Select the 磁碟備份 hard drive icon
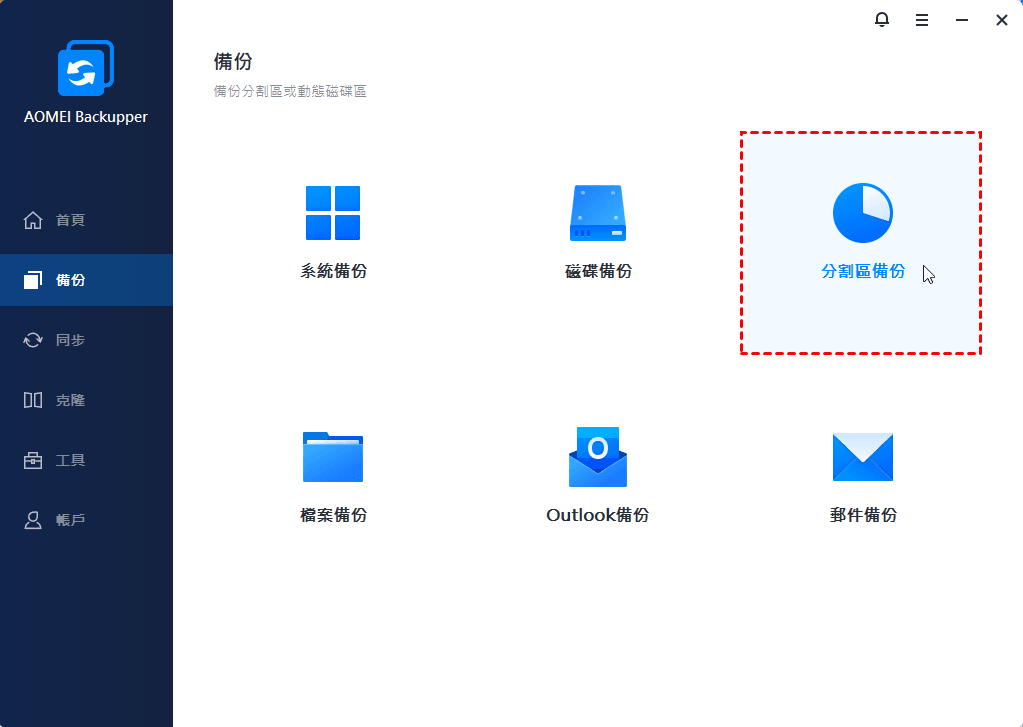Image resolution: width=1023 pixels, height=727 pixels. [598, 213]
